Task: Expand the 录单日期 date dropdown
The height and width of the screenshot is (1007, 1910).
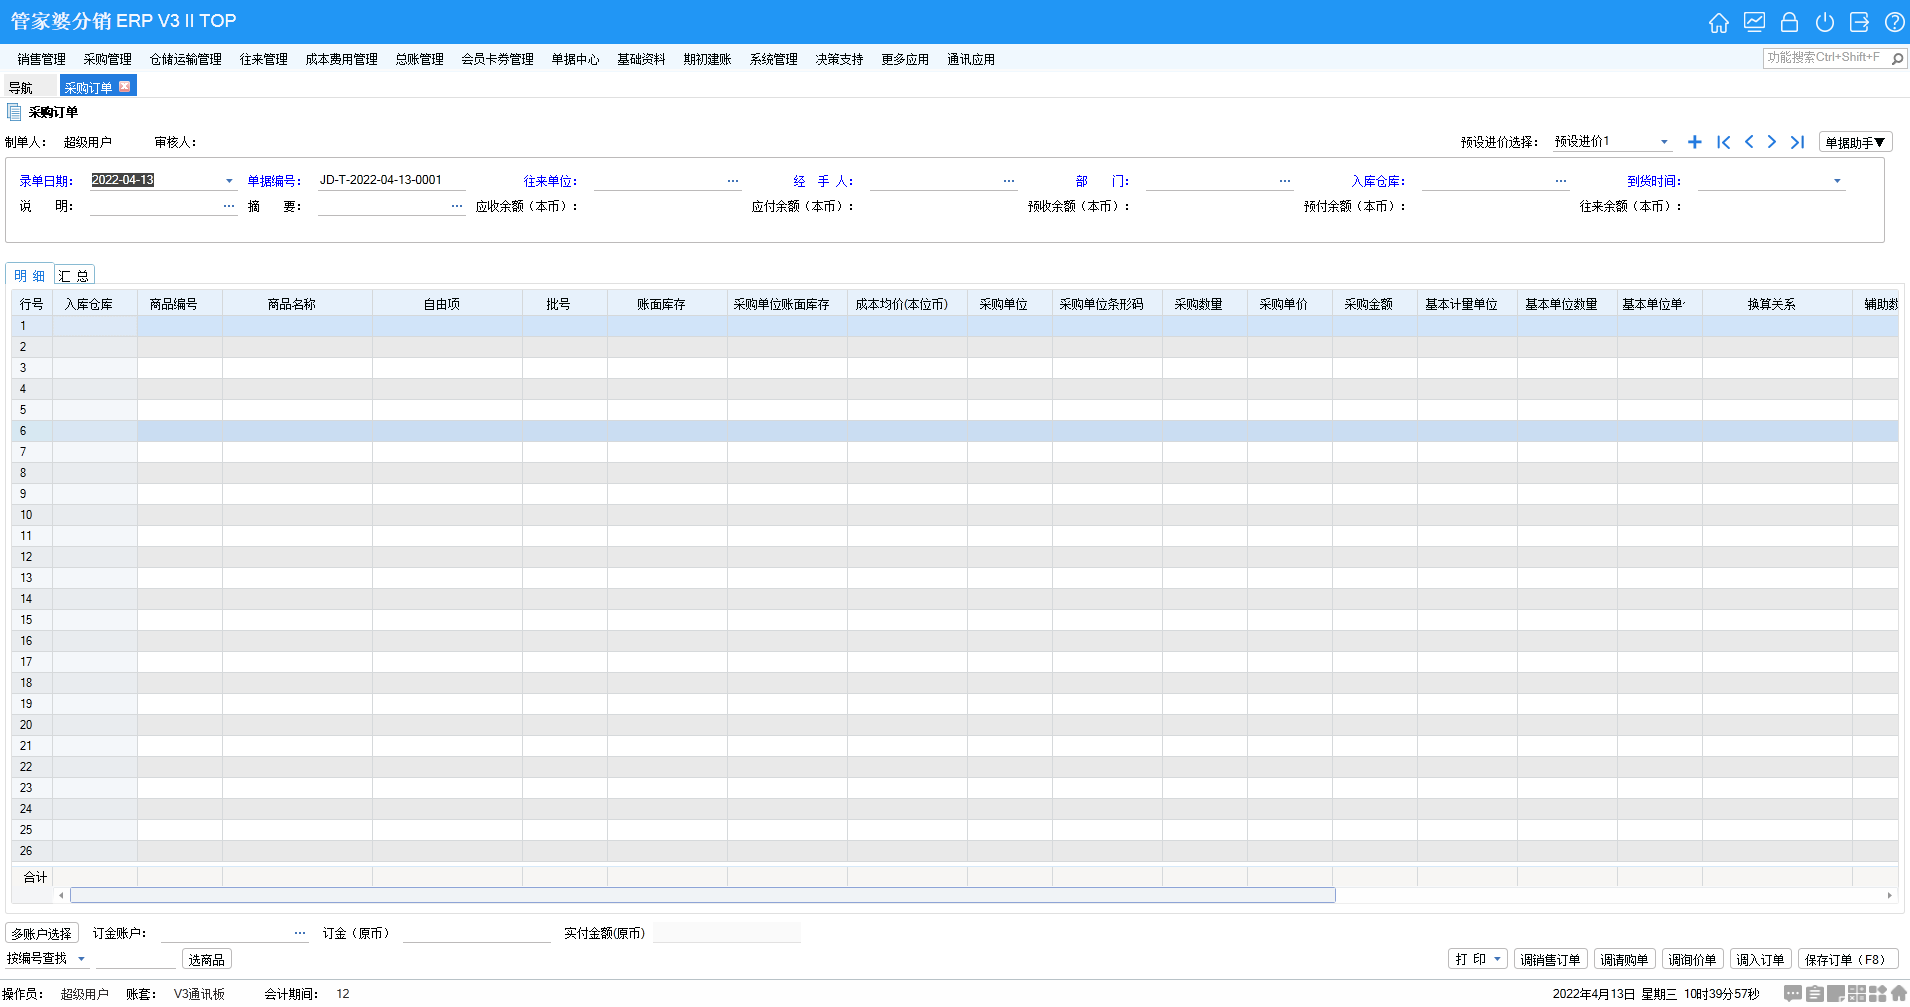Action: pos(229,181)
